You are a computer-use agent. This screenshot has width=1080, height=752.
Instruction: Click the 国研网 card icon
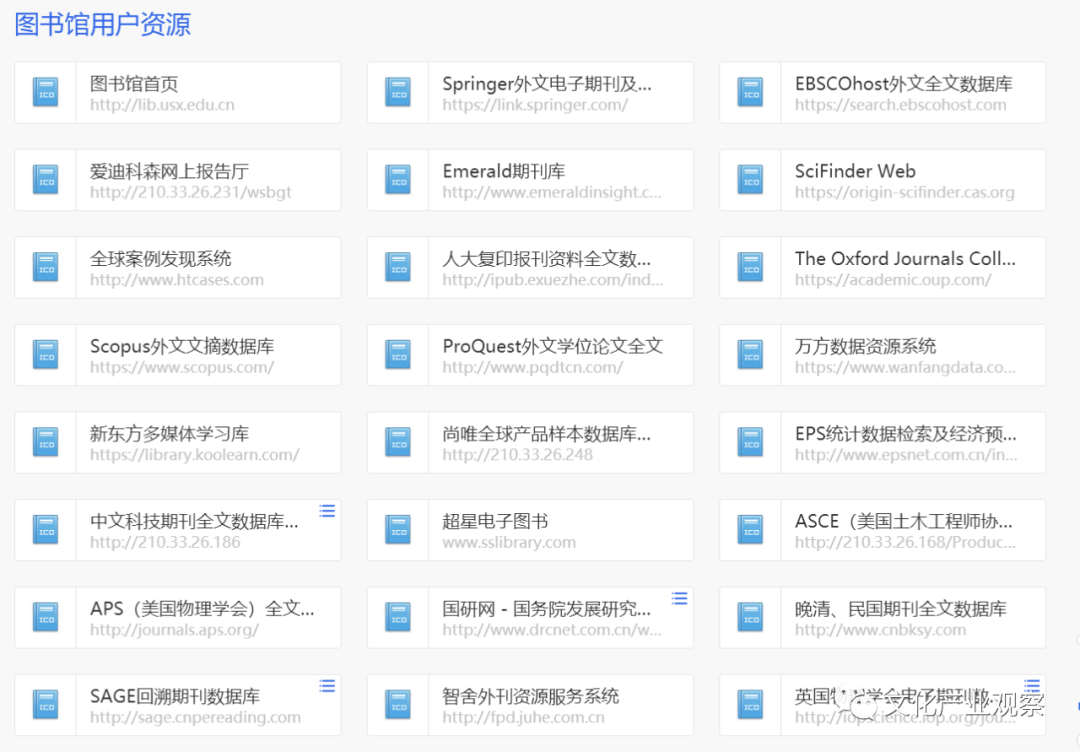point(398,617)
